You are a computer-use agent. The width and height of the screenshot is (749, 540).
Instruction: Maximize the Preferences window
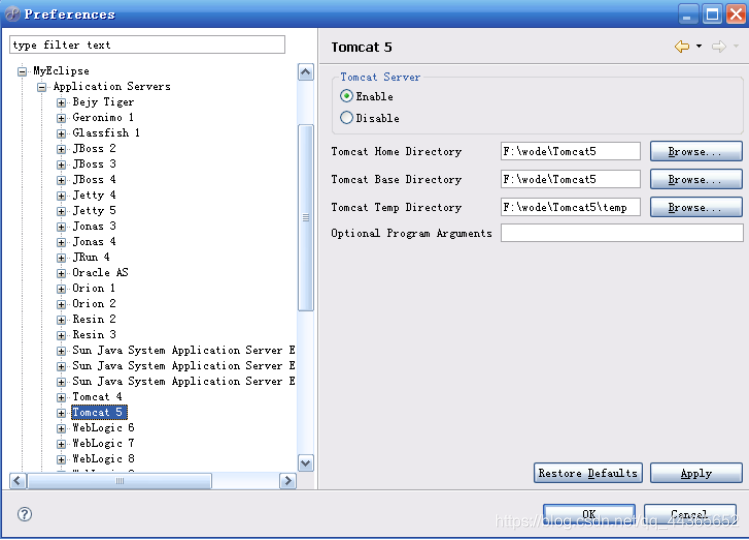[712, 14]
